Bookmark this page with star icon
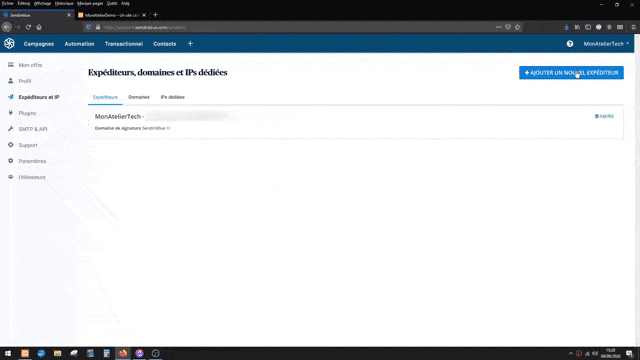Viewport: 640px width, 360px height. coord(518,27)
